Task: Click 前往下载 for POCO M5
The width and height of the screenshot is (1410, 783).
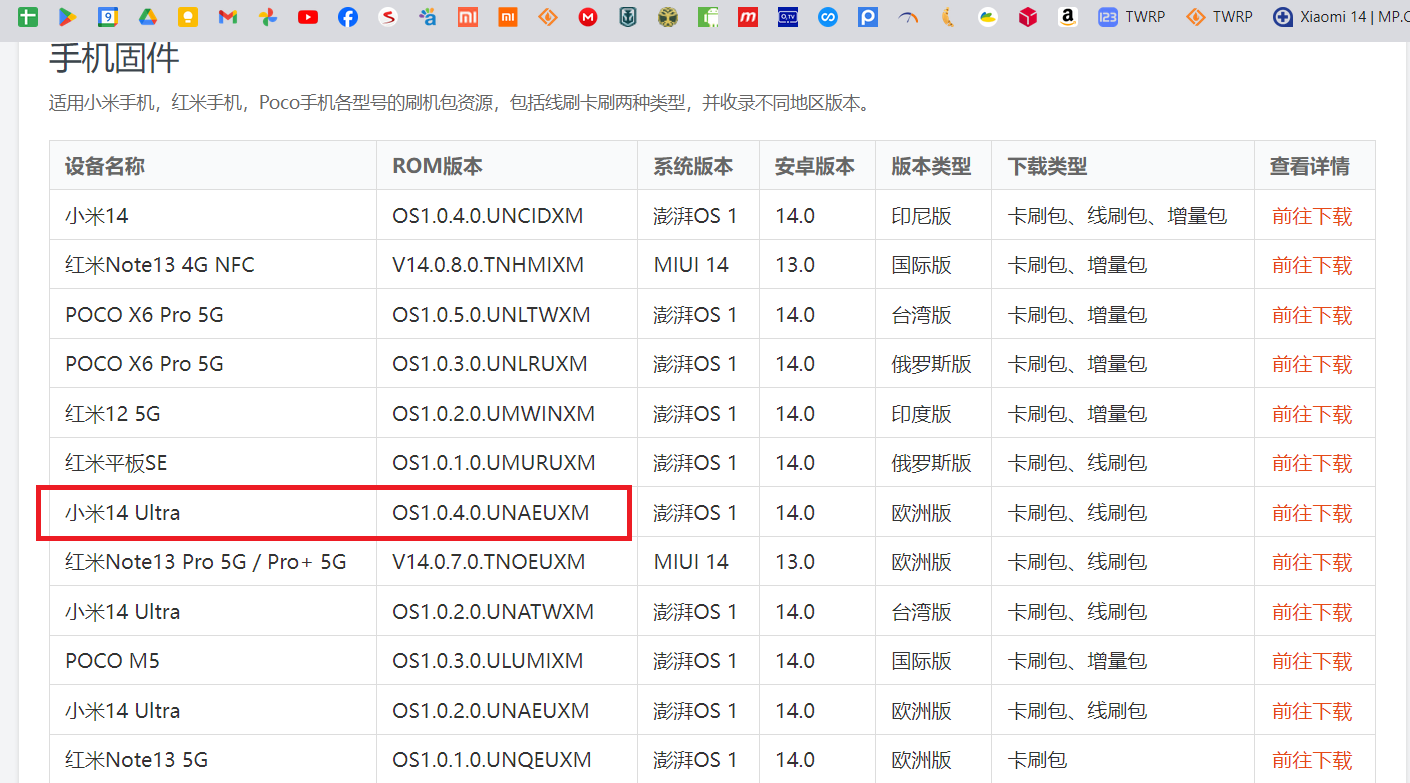Action: [x=1312, y=662]
